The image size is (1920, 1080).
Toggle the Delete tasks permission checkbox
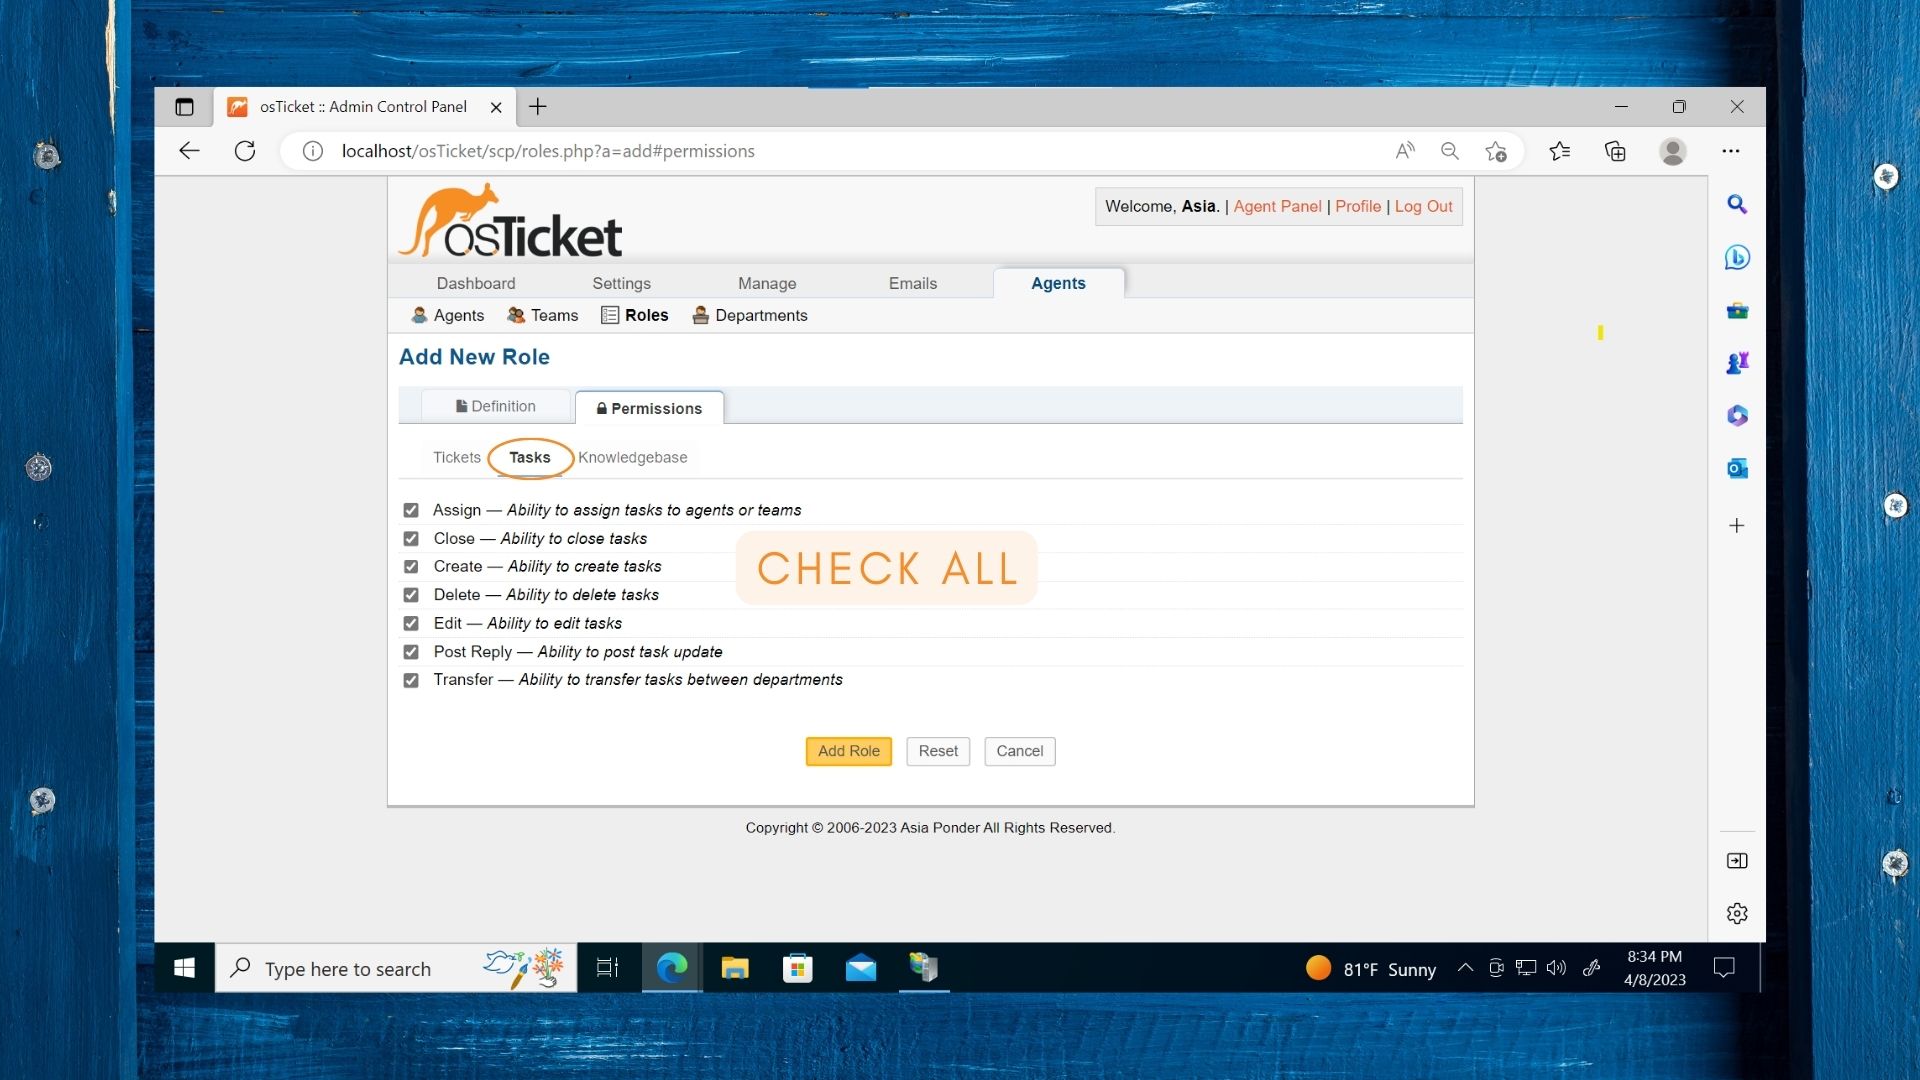tap(411, 595)
